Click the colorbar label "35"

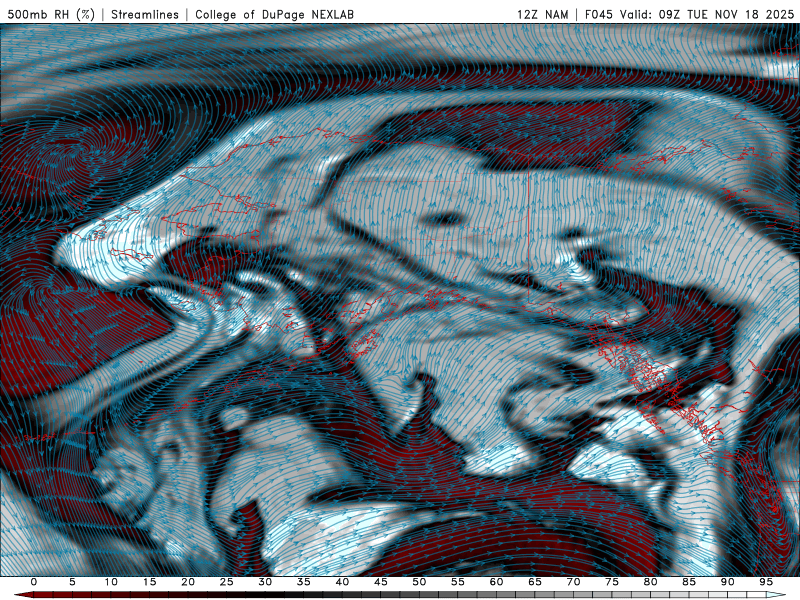[x=304, y=582]
